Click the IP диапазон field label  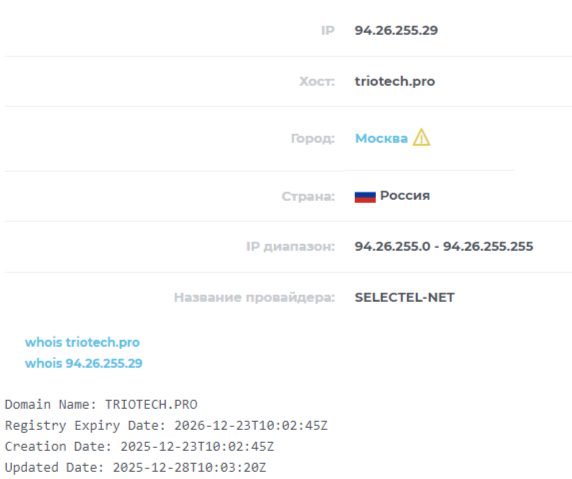290,247
